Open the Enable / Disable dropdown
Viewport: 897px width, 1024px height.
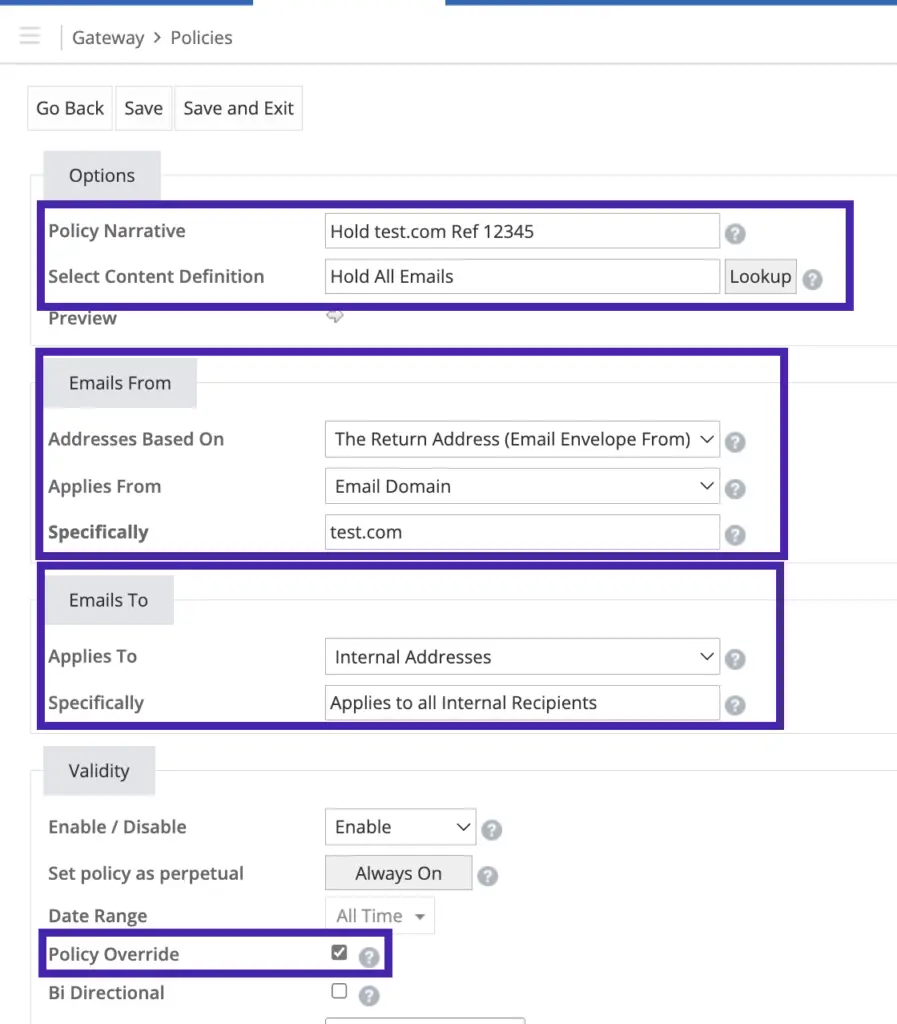(400, 827)
